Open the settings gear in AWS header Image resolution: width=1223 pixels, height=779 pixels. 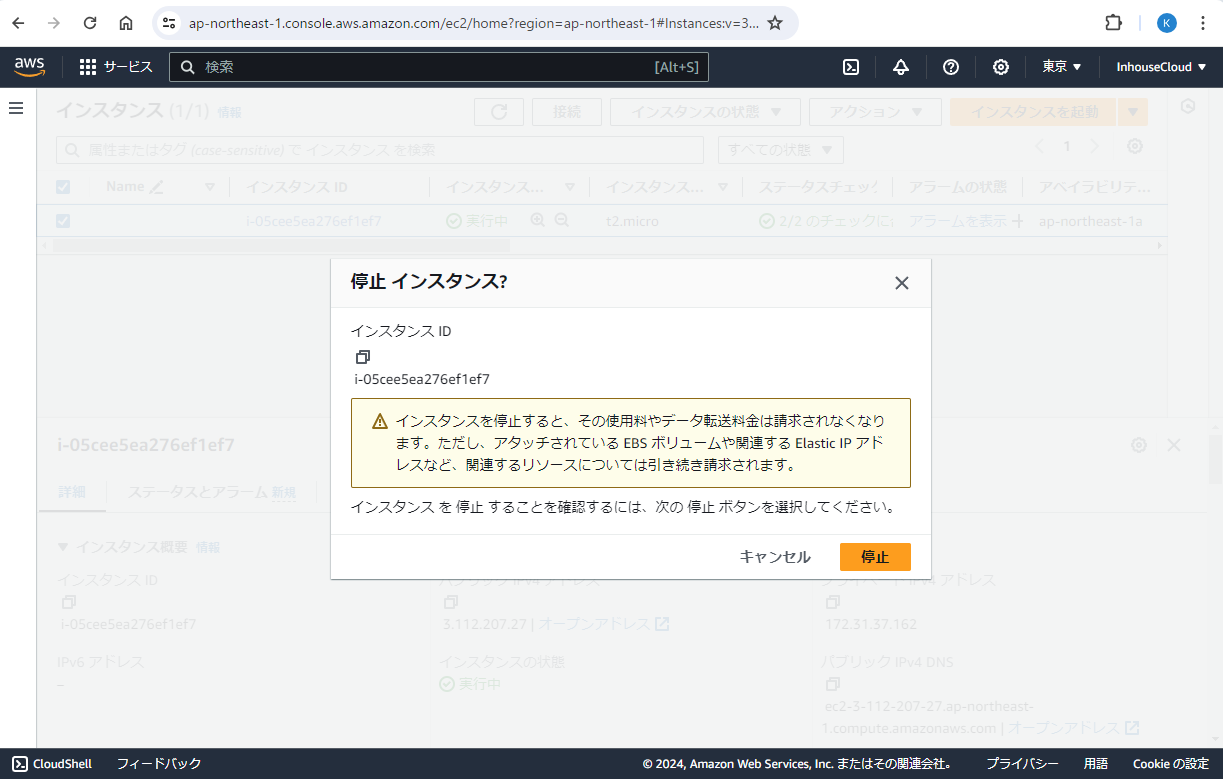(1000, 67)
